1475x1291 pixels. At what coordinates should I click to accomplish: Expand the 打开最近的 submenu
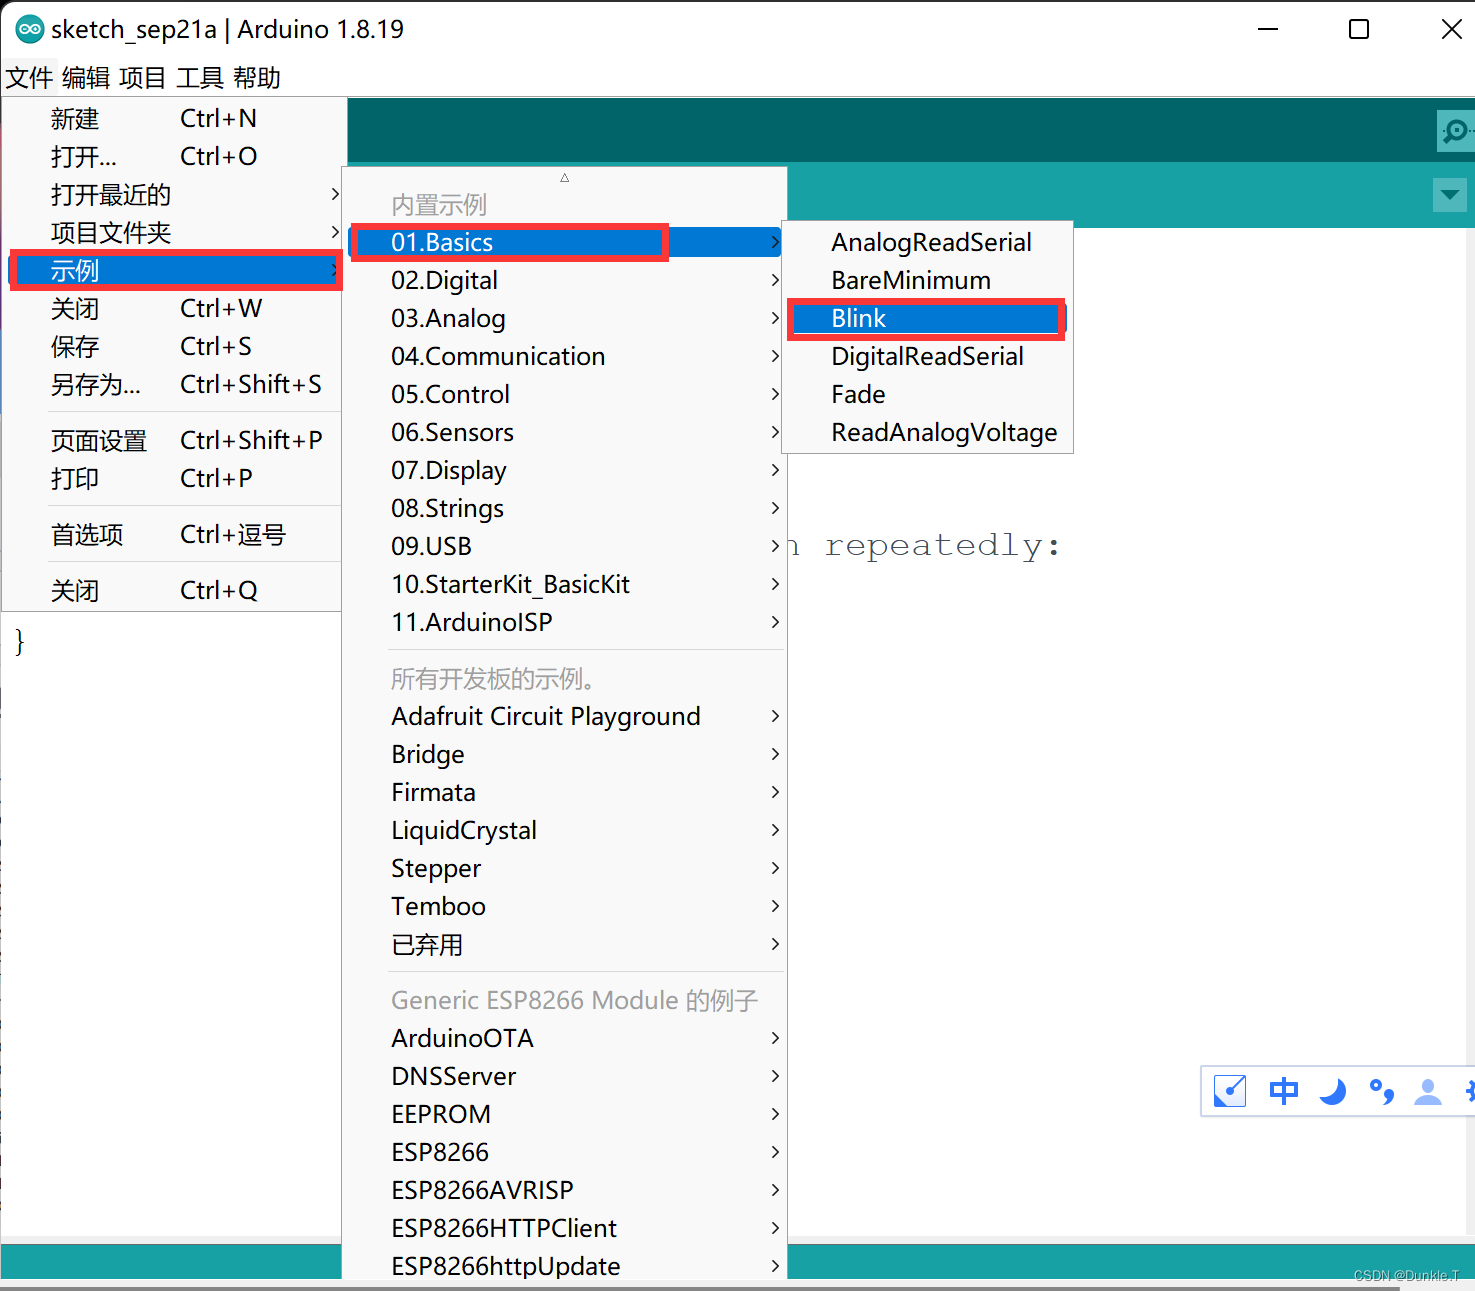[174, 194]
